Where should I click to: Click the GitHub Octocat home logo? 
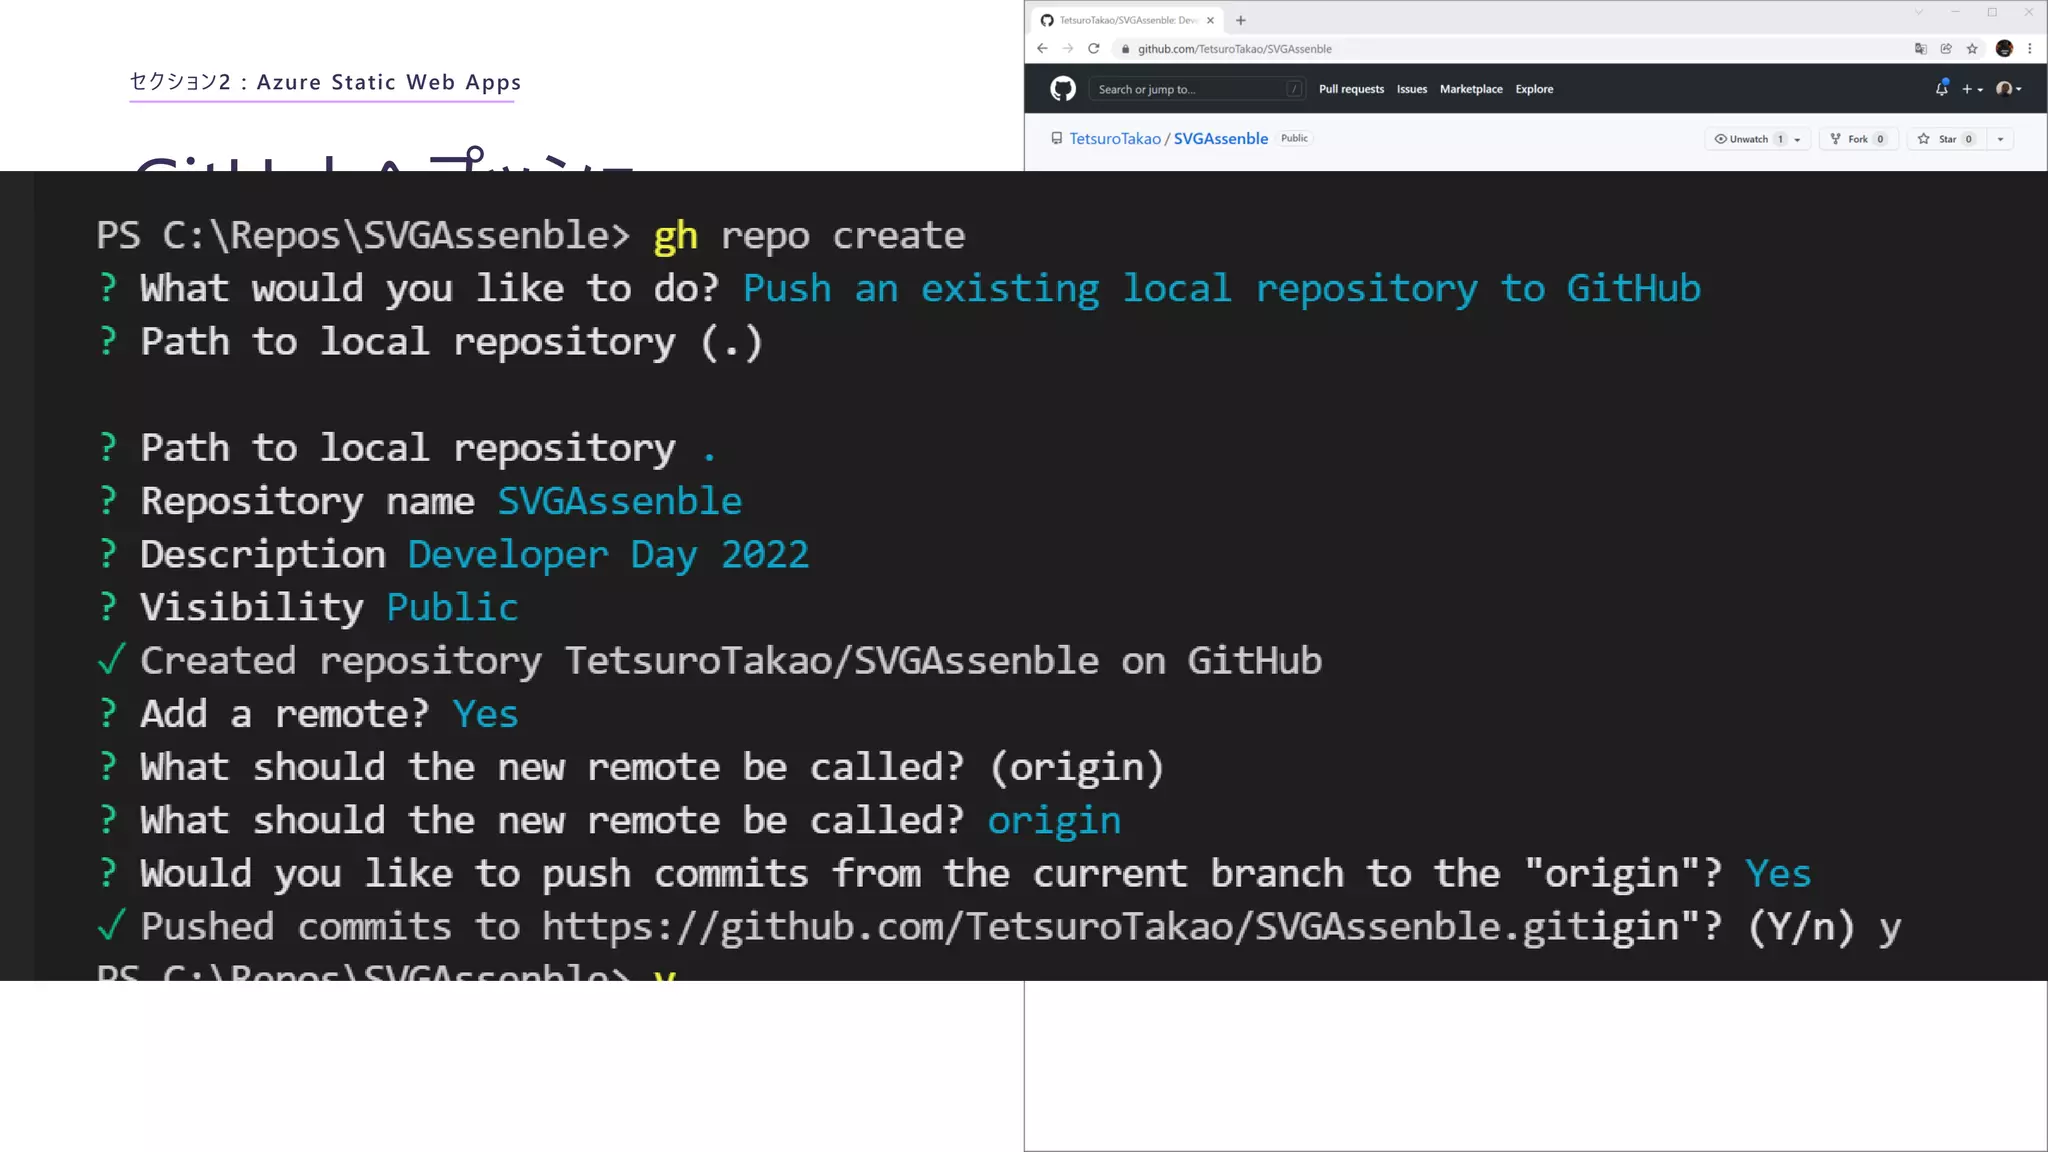click(x=1062, y=89)
